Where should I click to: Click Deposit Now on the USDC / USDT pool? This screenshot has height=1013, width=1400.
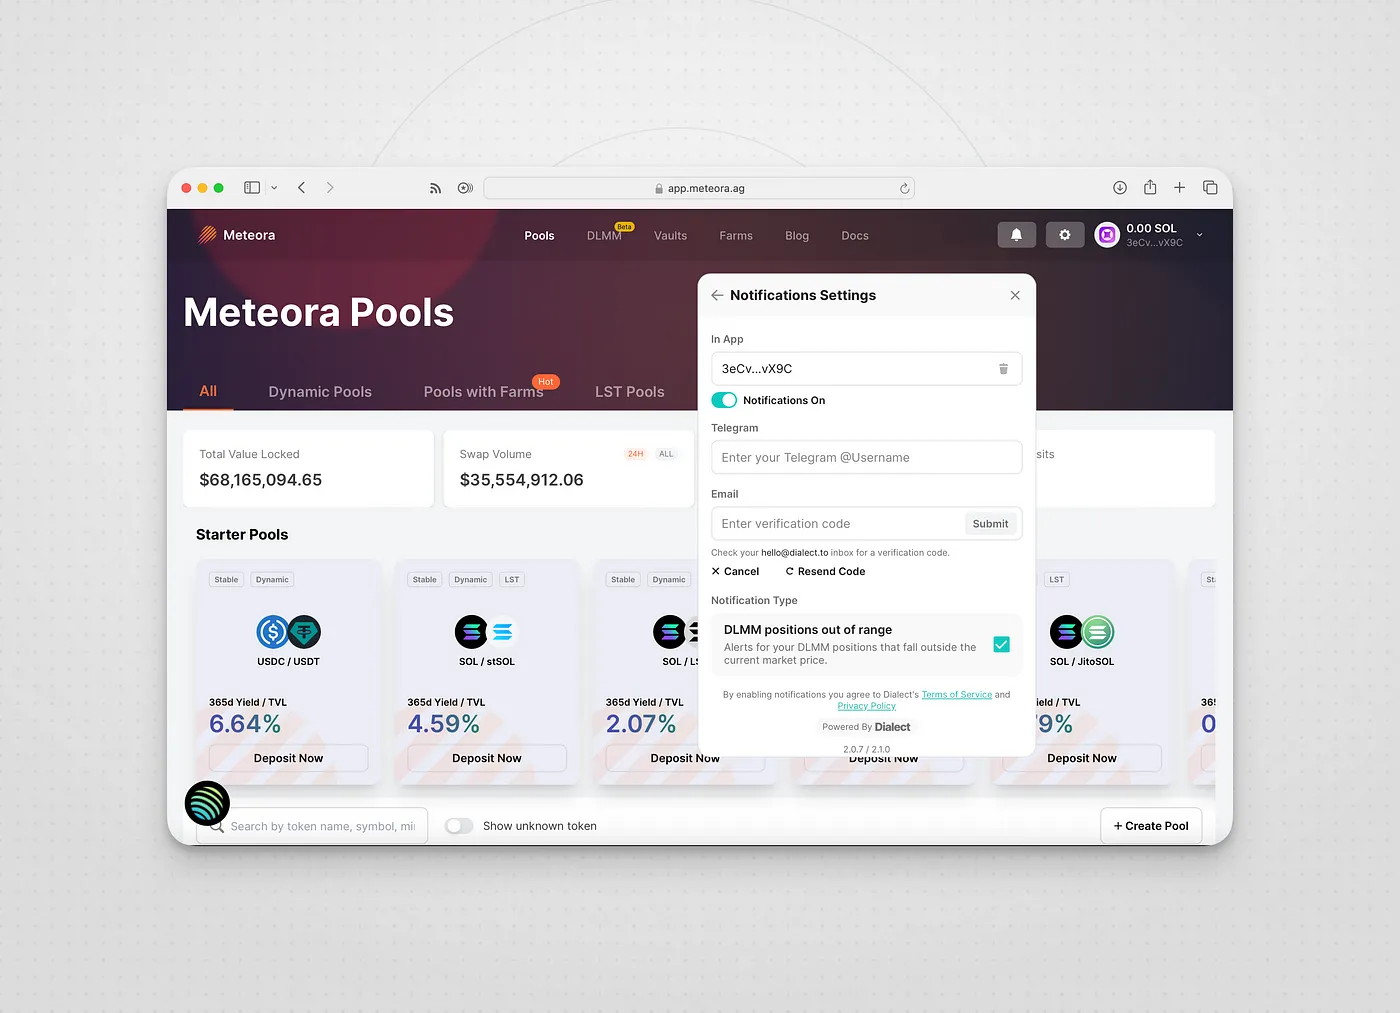(288, 758)
